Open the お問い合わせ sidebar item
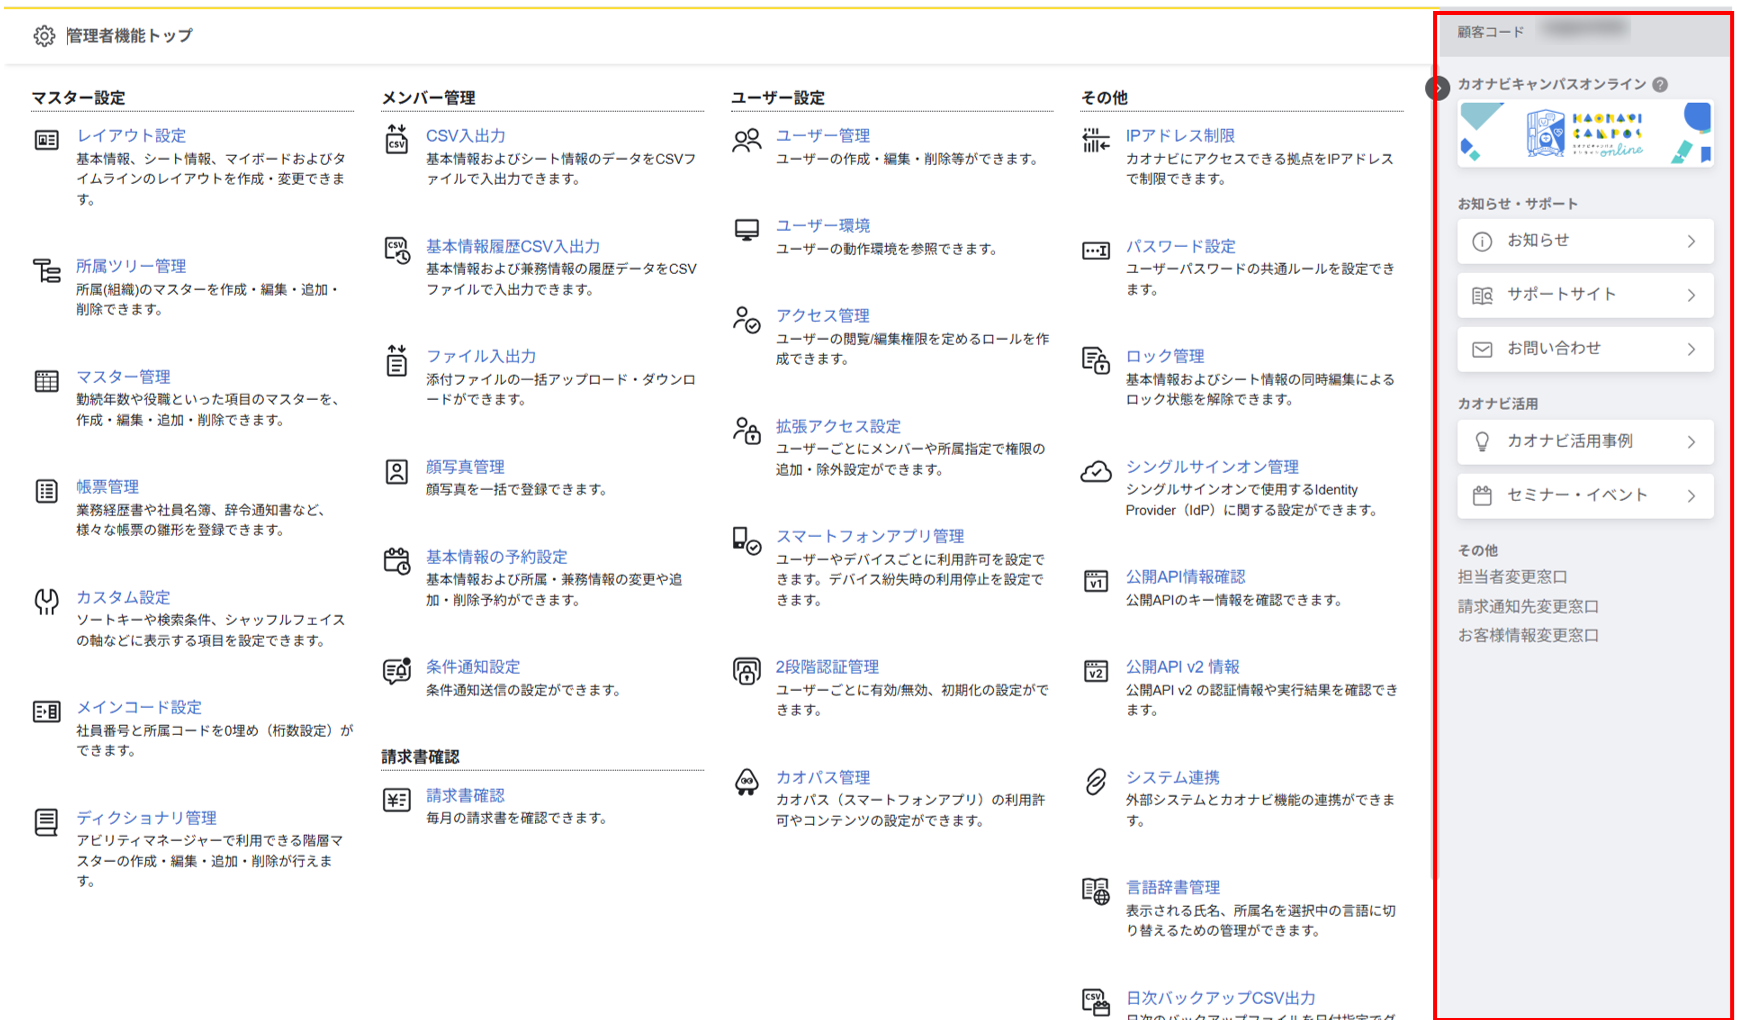This screenshot has width=1737, height=1020. [1584, 349]
